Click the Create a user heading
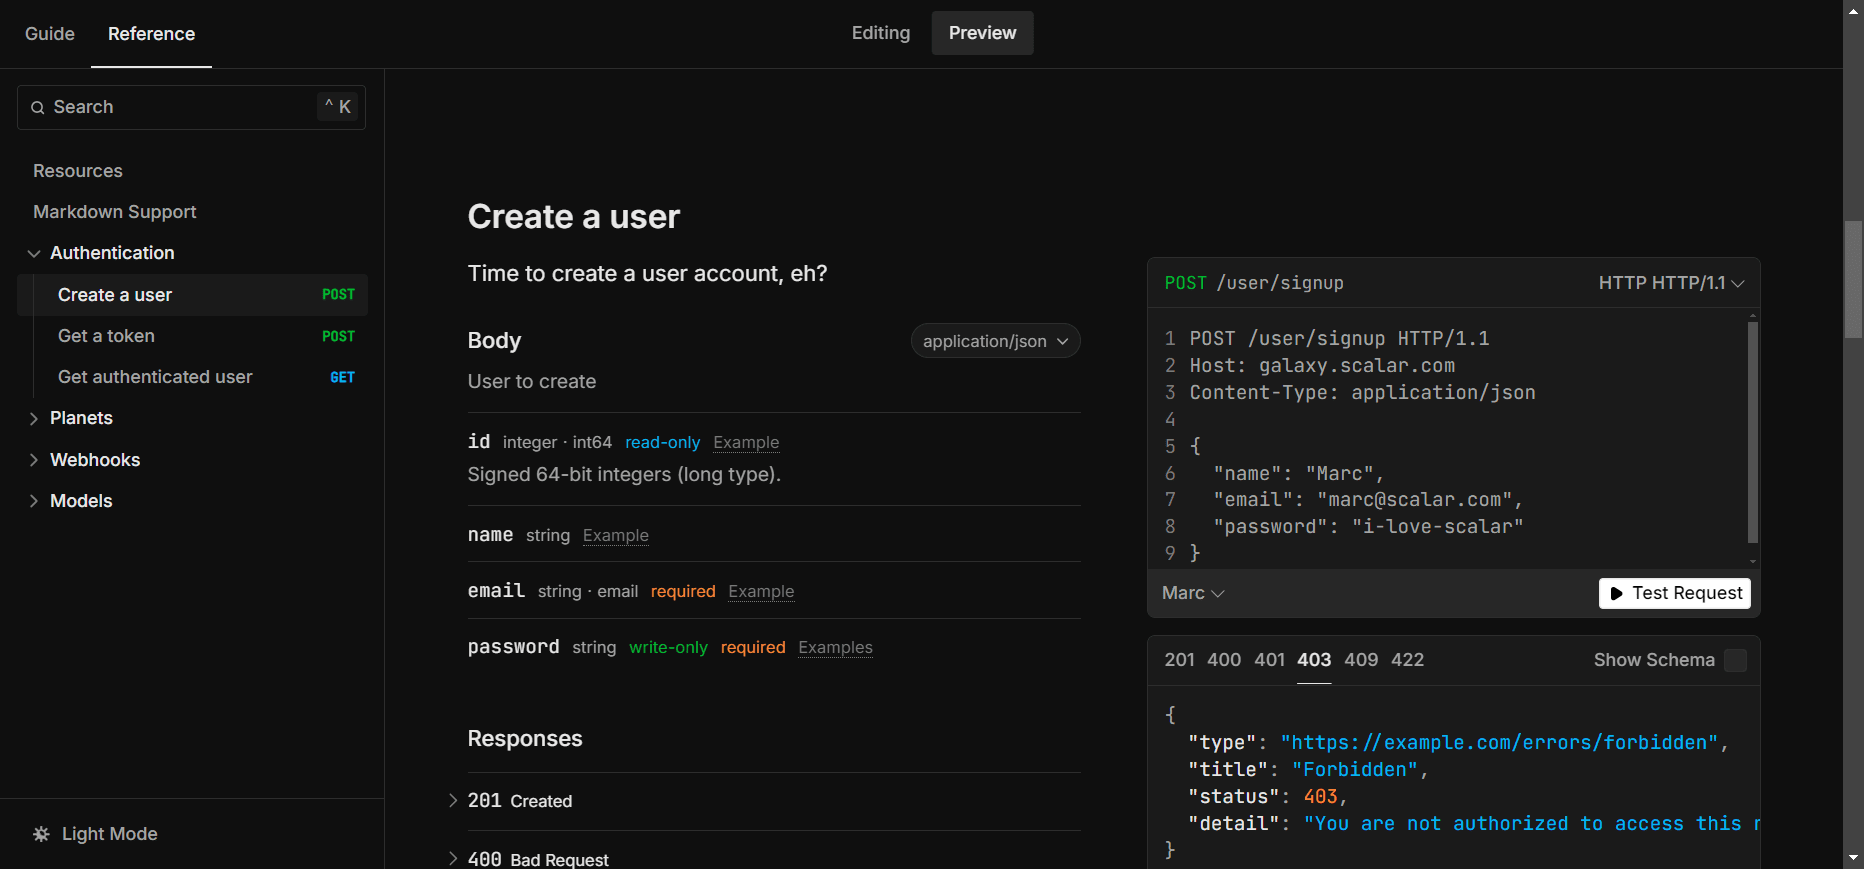The height and width of the screenshot is (869, 1864). [574, 217]
